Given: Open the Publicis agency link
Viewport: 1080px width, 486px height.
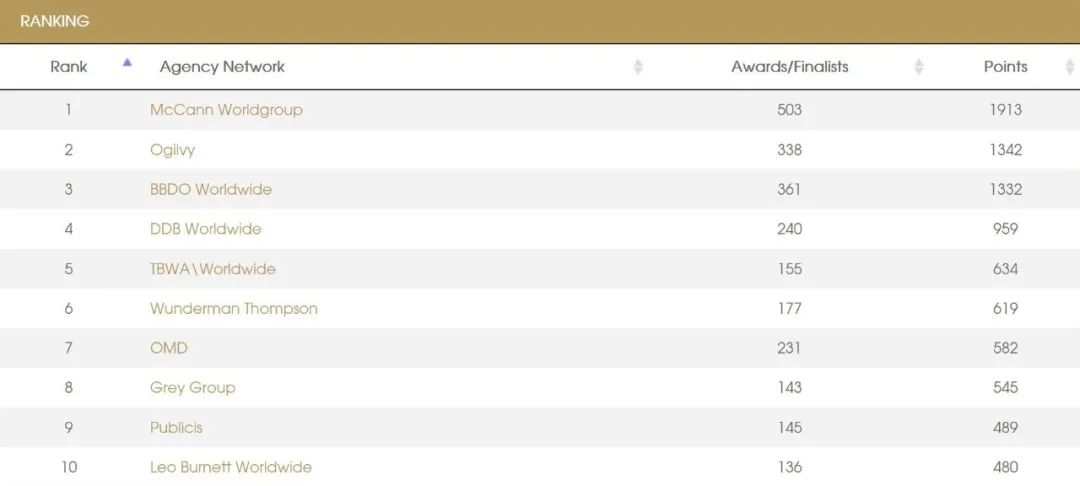Looking at the screenshot, I should coord(176,427).
